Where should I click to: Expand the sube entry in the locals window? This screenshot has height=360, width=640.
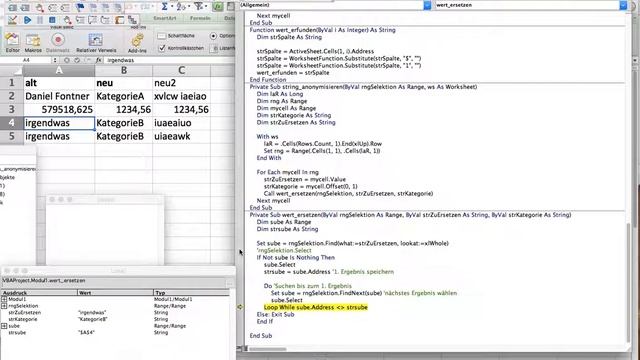pos(4,326)
